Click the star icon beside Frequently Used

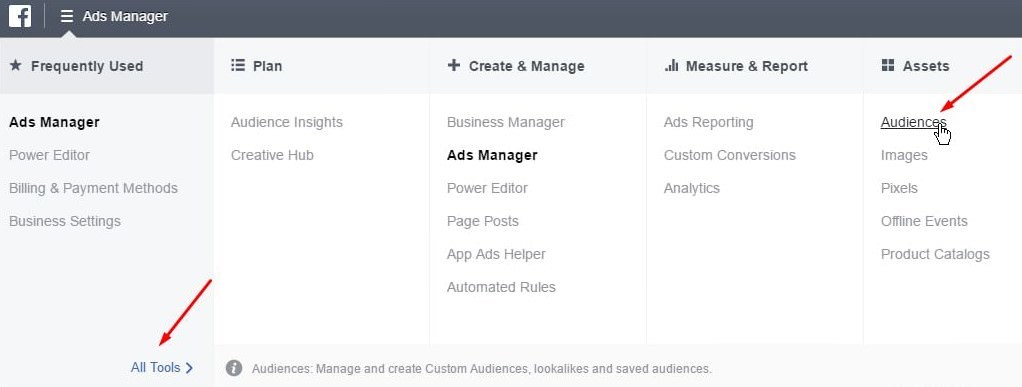pyautogui.click(x=16, y=66)
